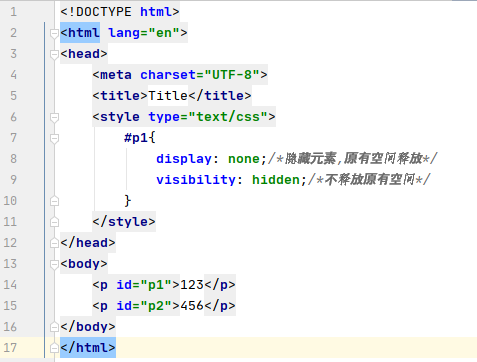Collapse the style block fold on line 6
Image resolution: width=477 pixels, height=362 pixels.
tap(54, 117)
